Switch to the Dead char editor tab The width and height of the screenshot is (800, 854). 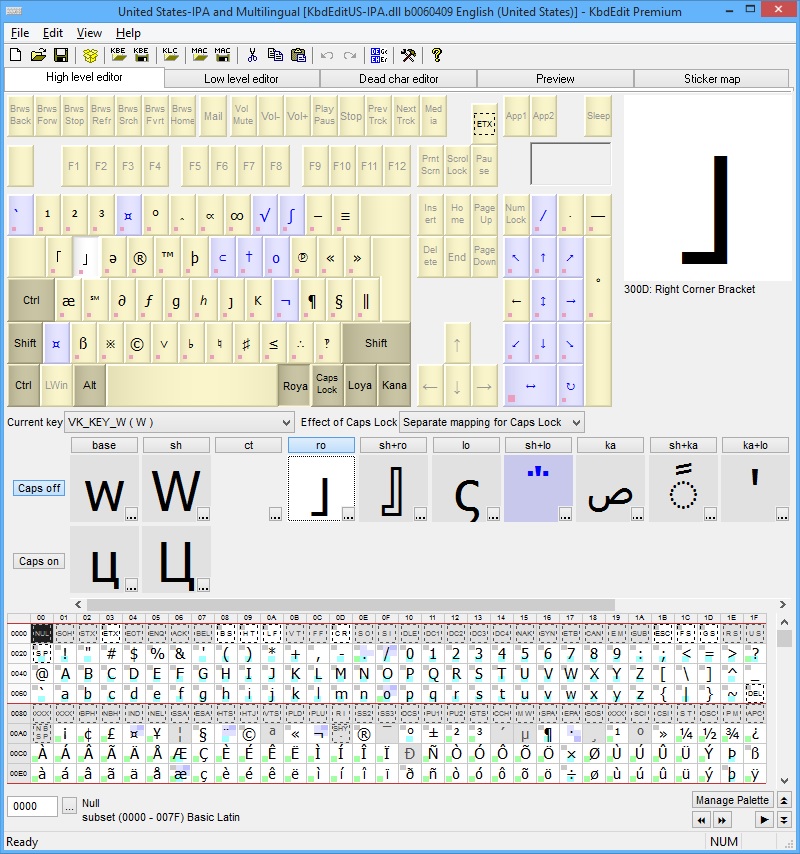coord(399,79)
